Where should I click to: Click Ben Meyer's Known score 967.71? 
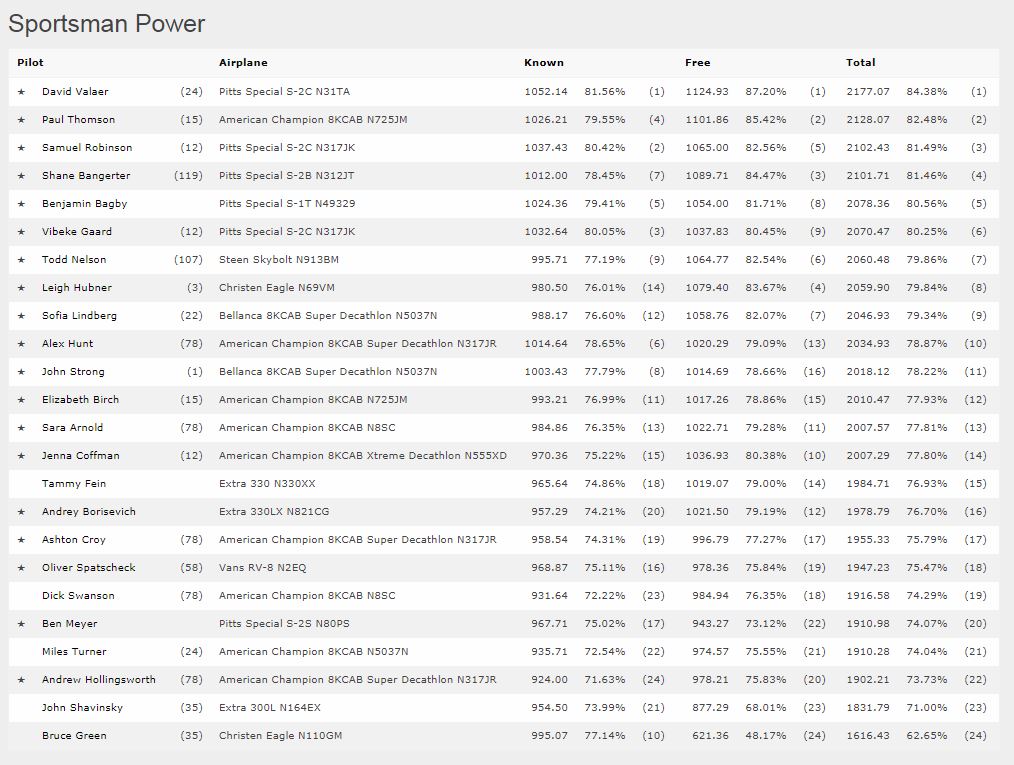click(x=549, y=624)
